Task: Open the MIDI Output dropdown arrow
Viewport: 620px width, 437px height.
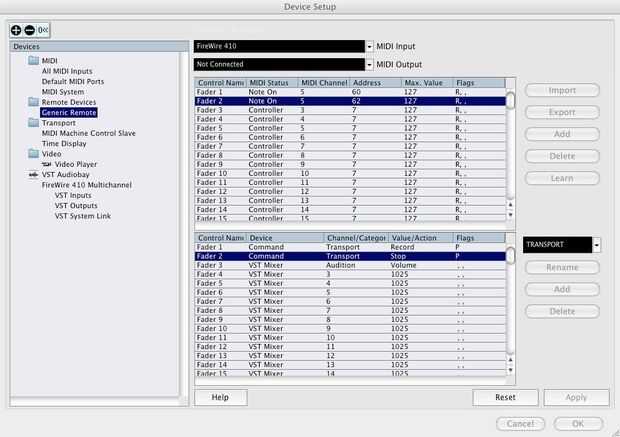Action: click(369, 64)
